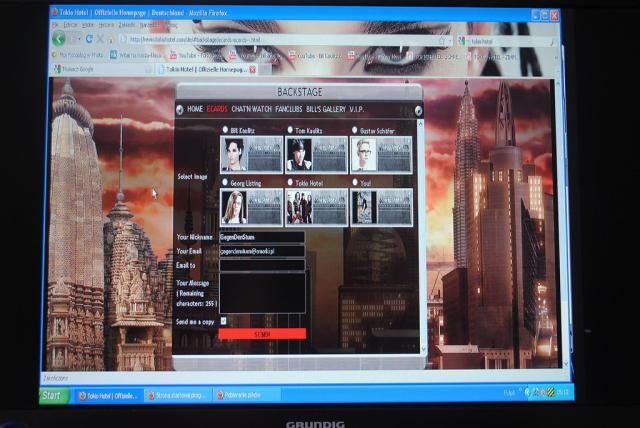
Task: Bookmark this page with the star icon
Action: pyautogui.click(x=442, y=40)
